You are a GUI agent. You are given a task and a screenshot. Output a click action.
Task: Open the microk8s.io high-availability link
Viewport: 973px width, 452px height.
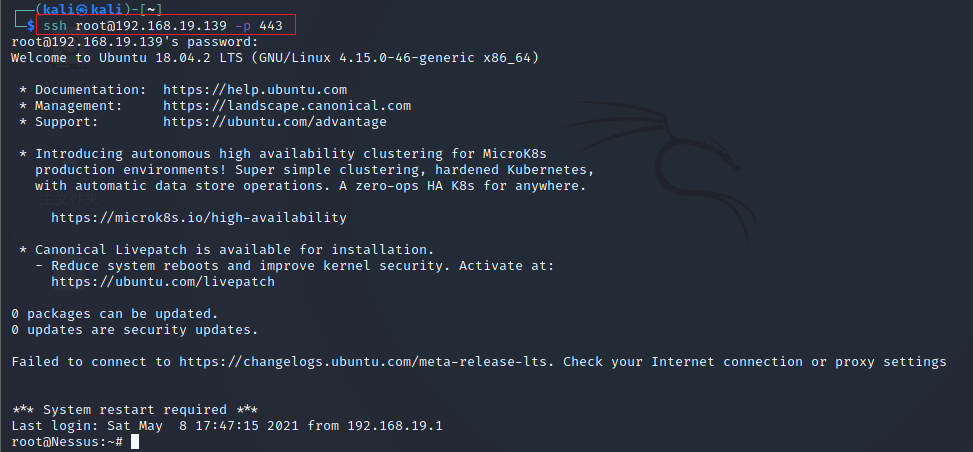199,218
